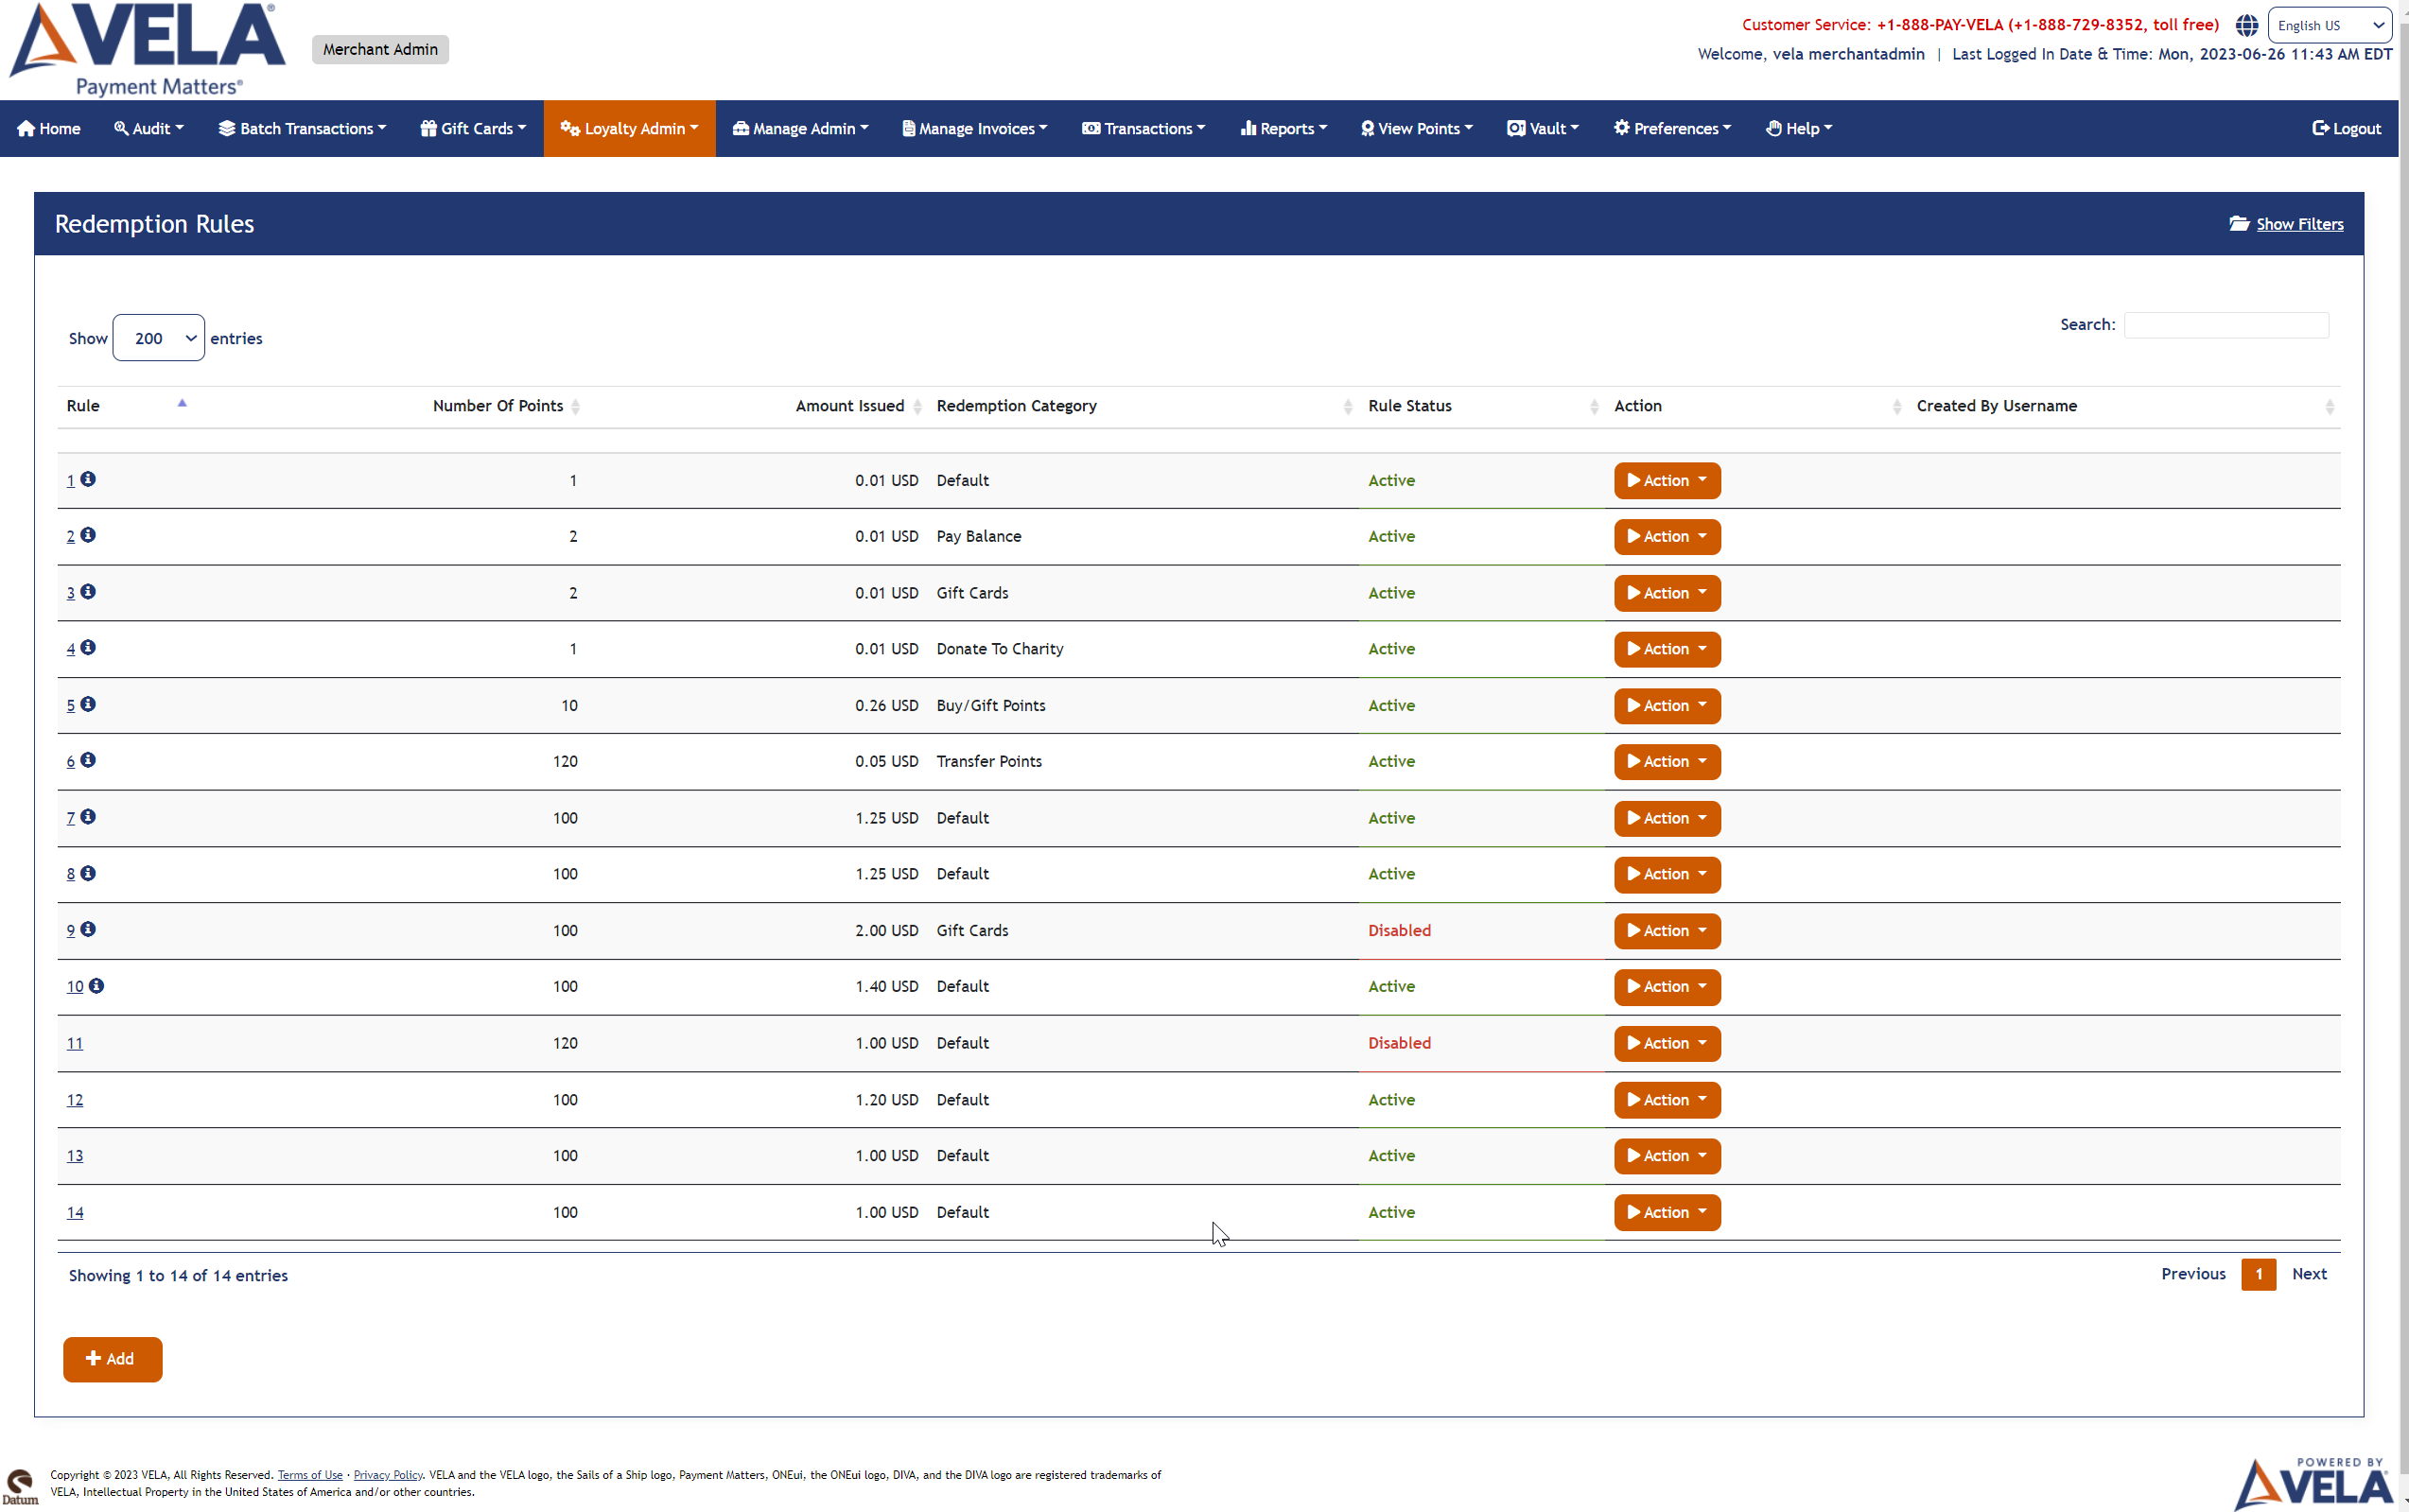2409x1512 pixels.
Task: Open the Vault menu
Action: (1543, 128)
